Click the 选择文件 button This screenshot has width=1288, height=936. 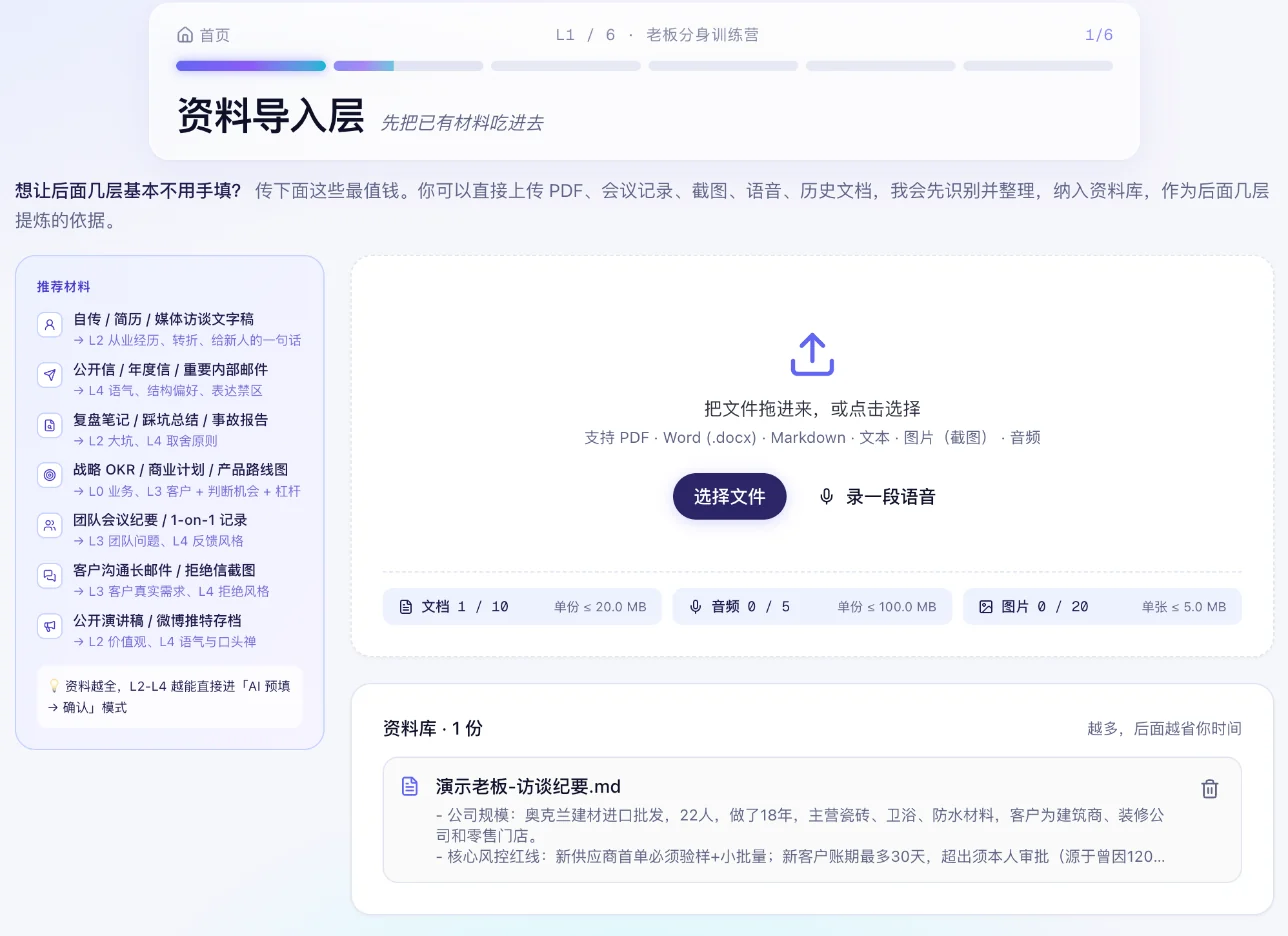coord(730,496)
